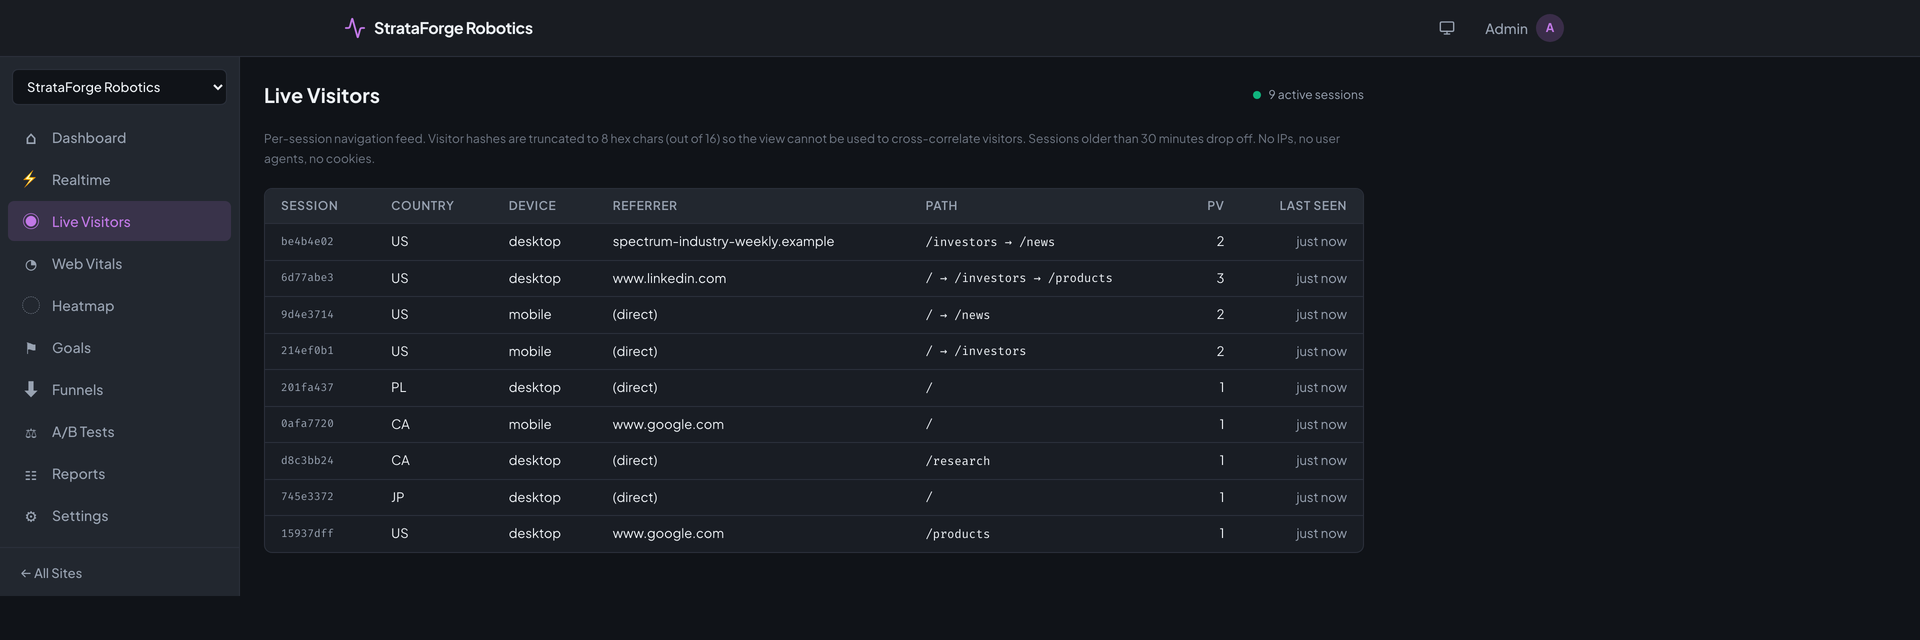The width and height of the screenshot is (1920, 640).
Task: Click the Goals flag icon
Action: coord(31,348)
